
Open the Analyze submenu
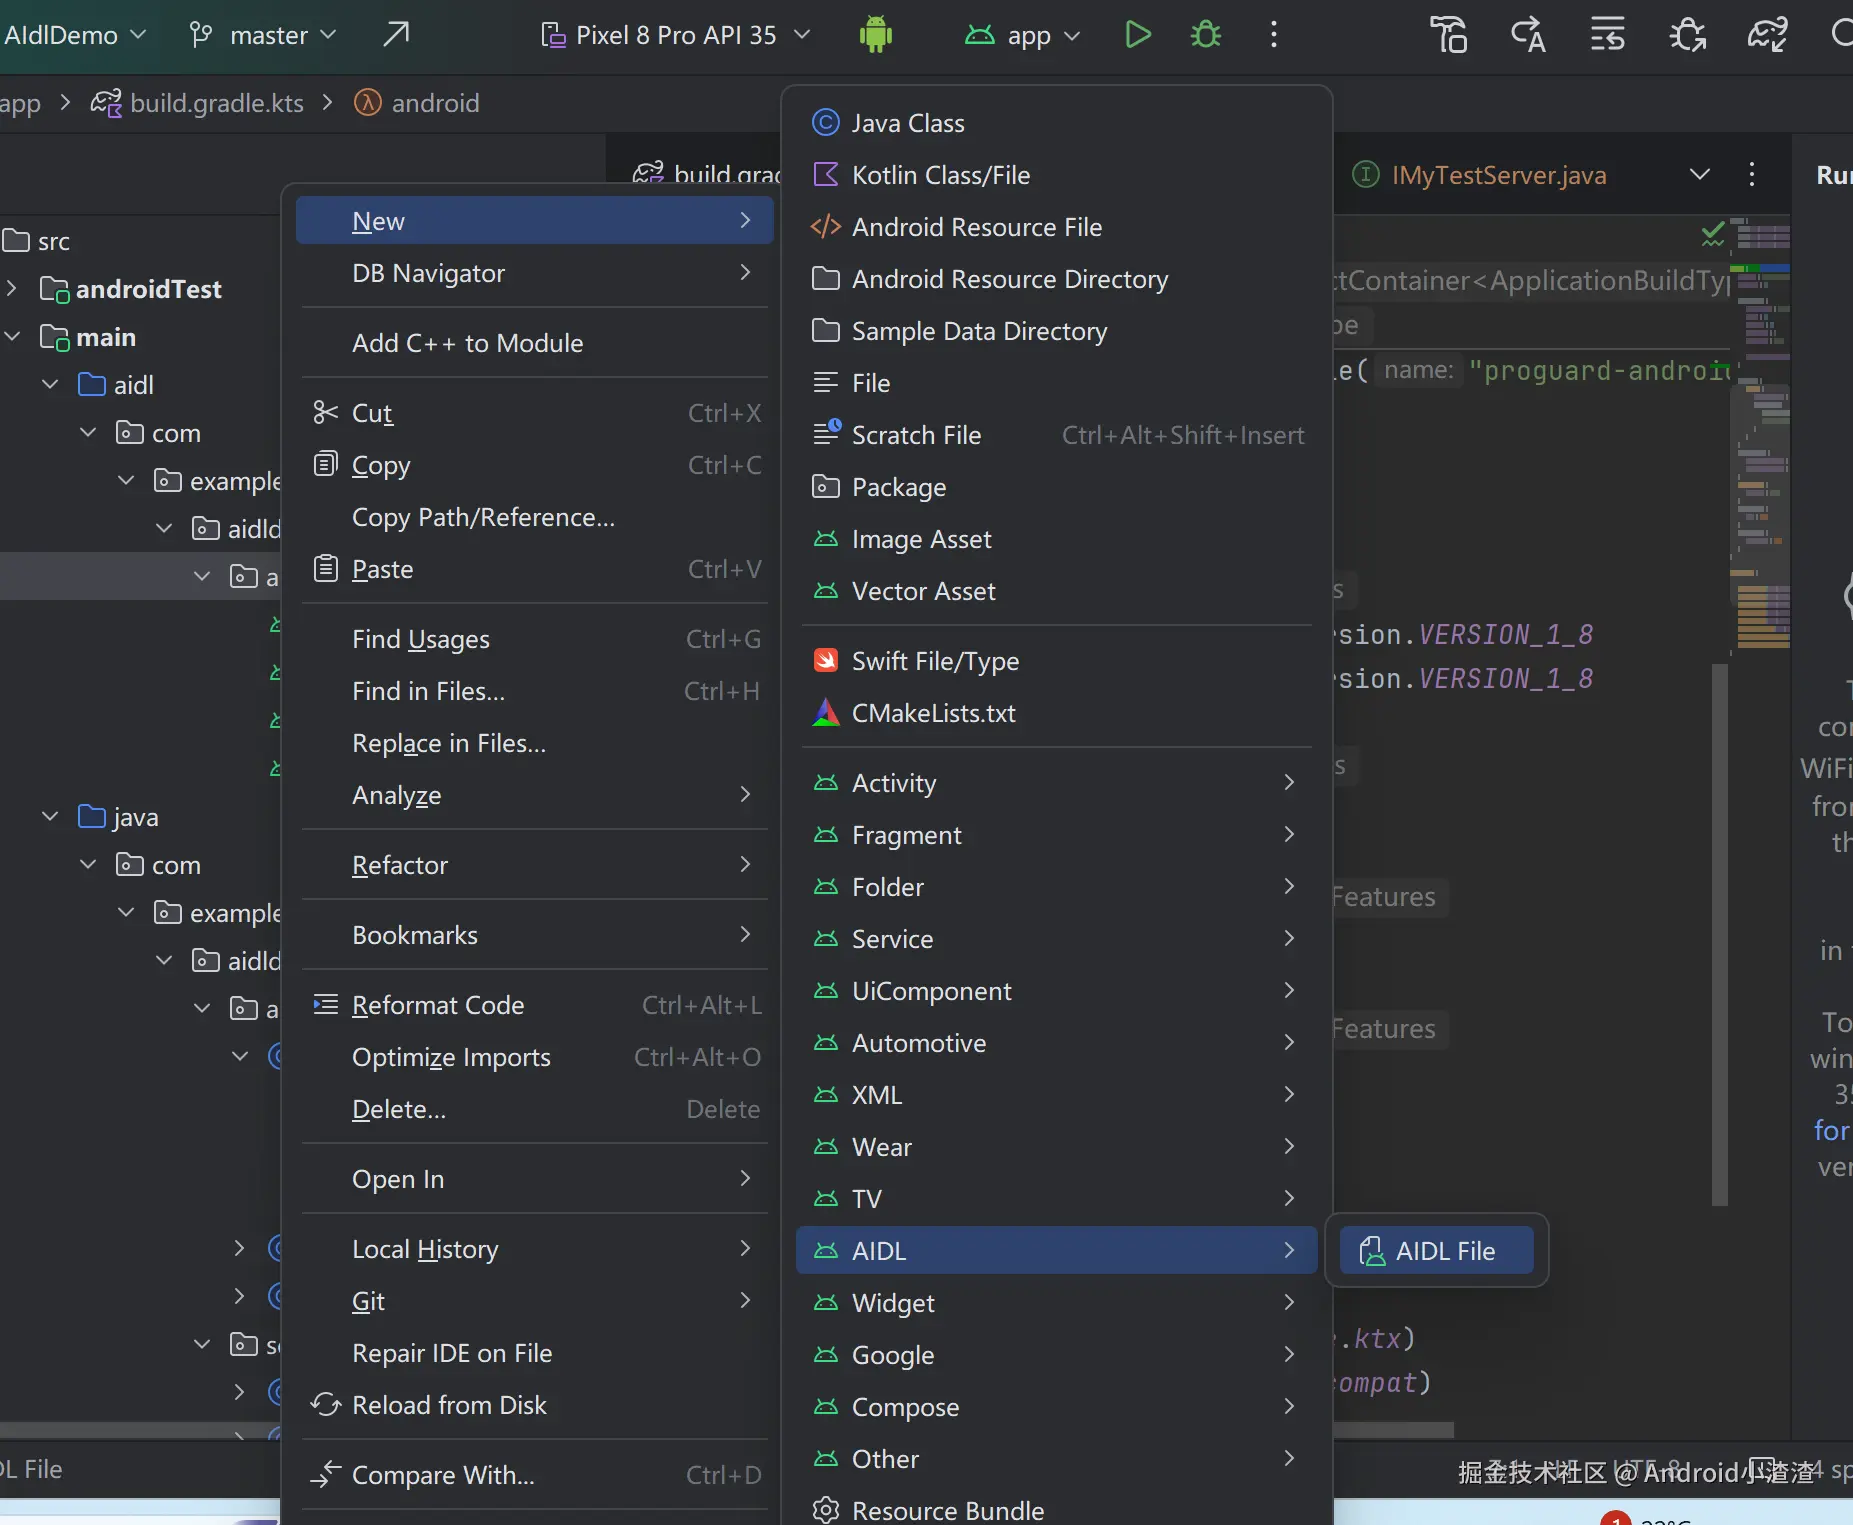(535, 795)
